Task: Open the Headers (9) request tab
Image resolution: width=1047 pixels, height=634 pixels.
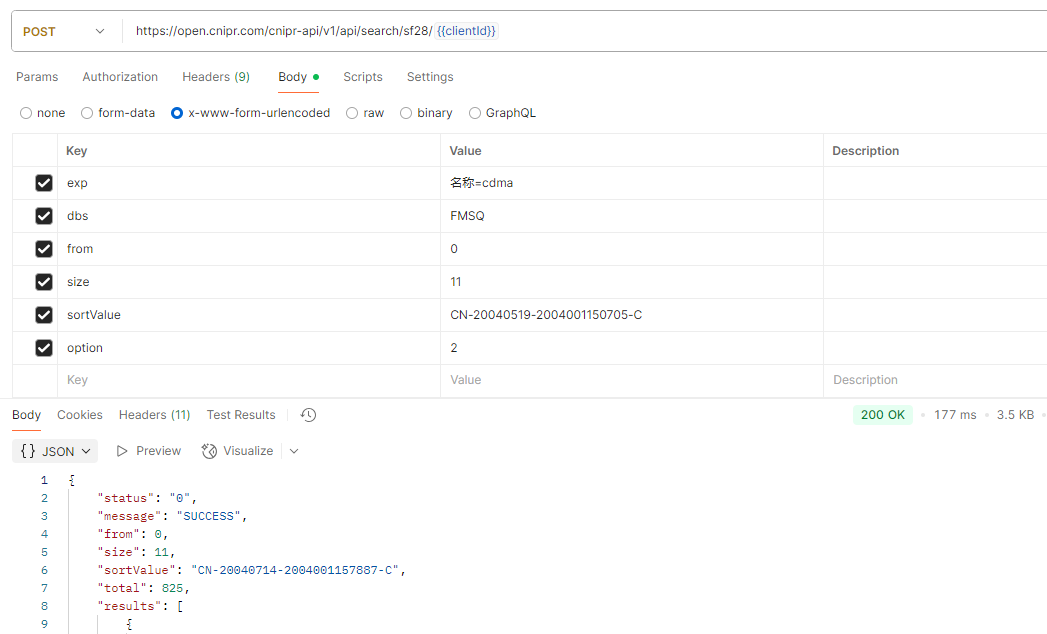Action: coord(216,77)
